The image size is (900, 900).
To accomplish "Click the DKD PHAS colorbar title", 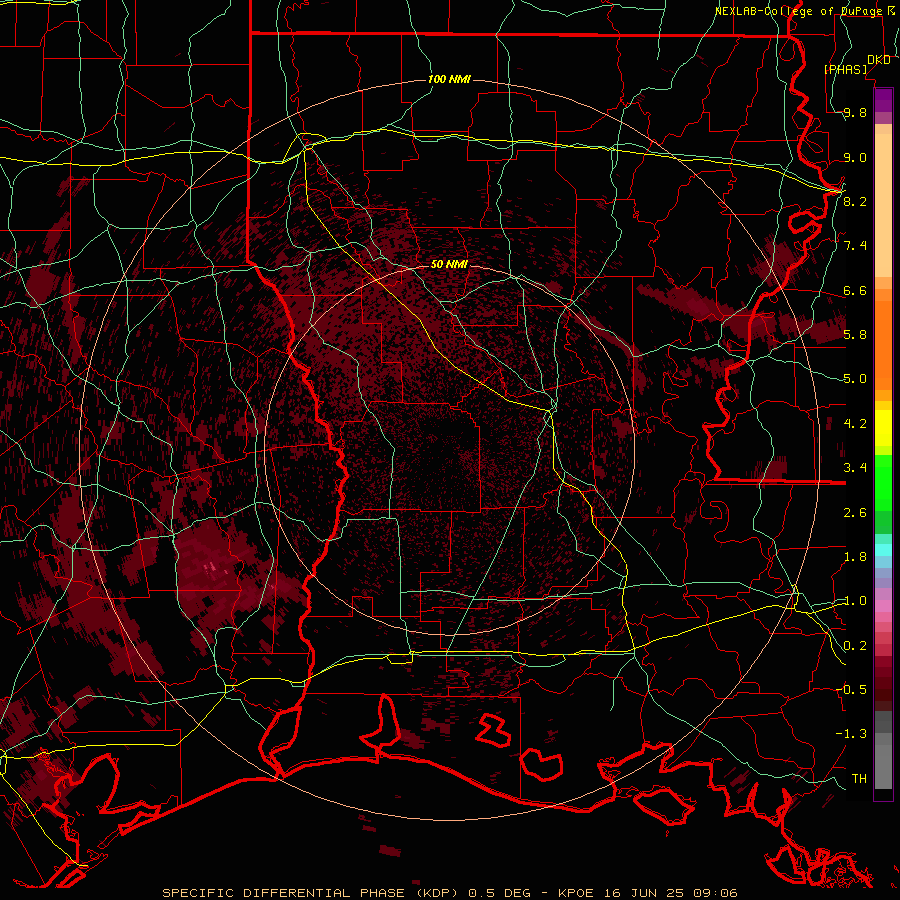I will pyautogui.click(x=858, y=64).
